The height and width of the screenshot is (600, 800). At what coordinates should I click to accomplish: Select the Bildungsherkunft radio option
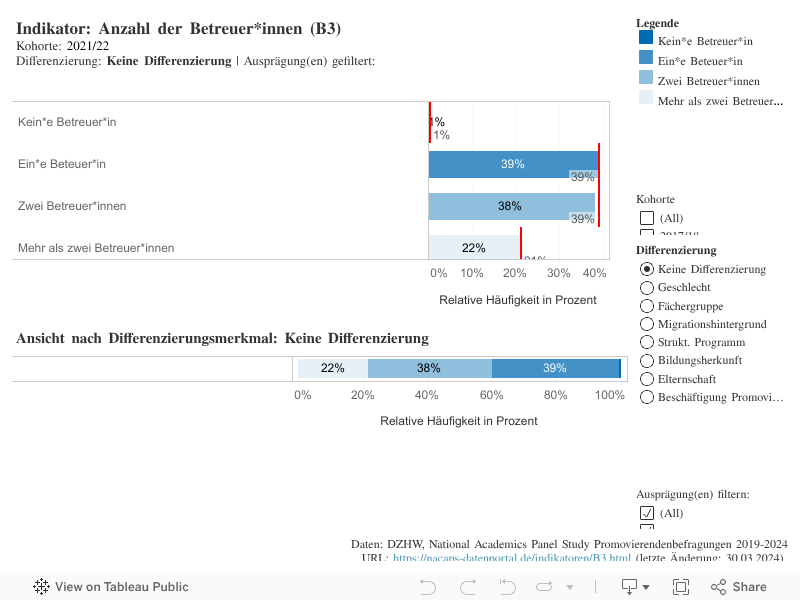tap(647, 360)
